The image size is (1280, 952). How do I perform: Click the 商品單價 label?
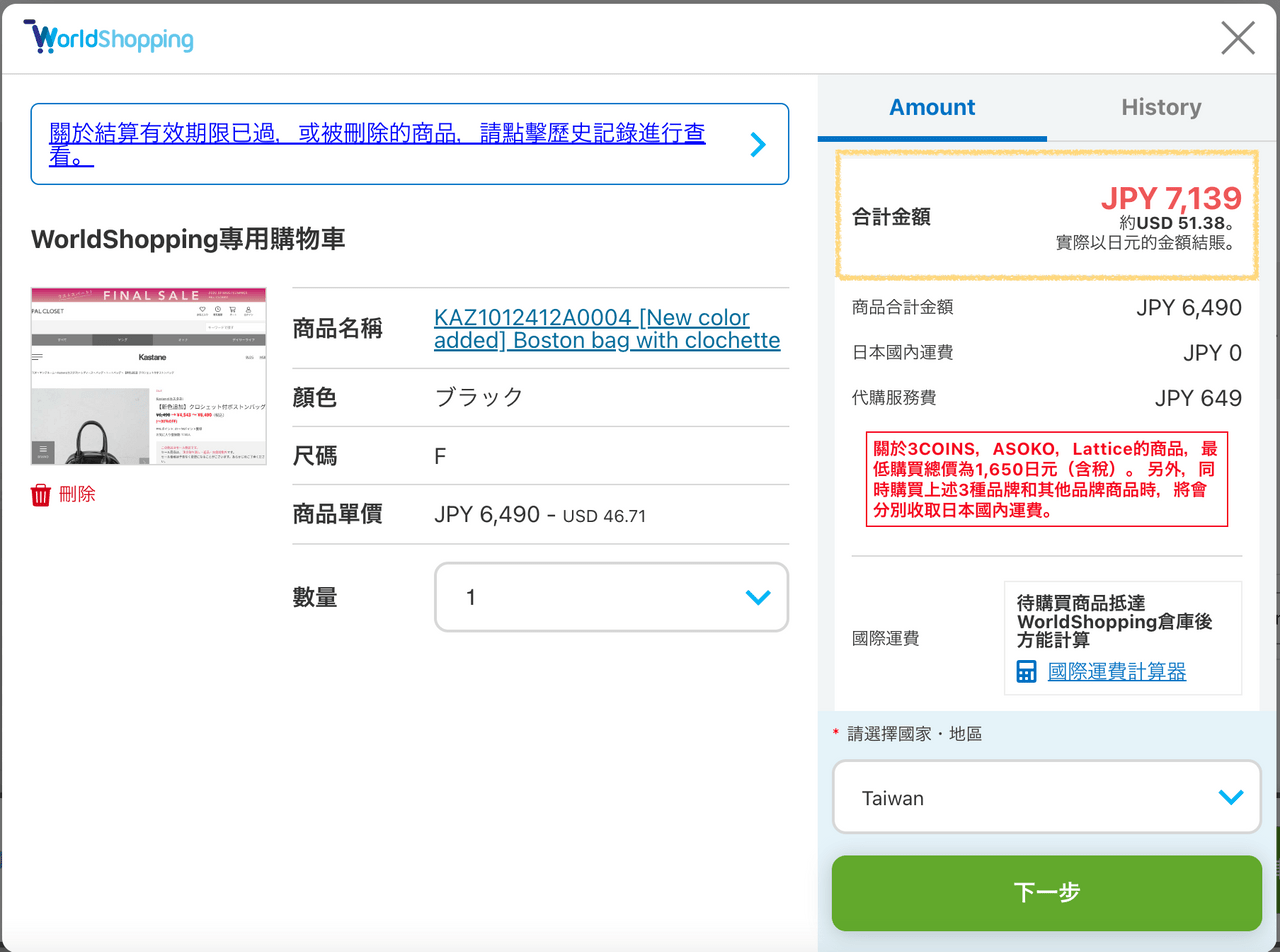[337, 515]
